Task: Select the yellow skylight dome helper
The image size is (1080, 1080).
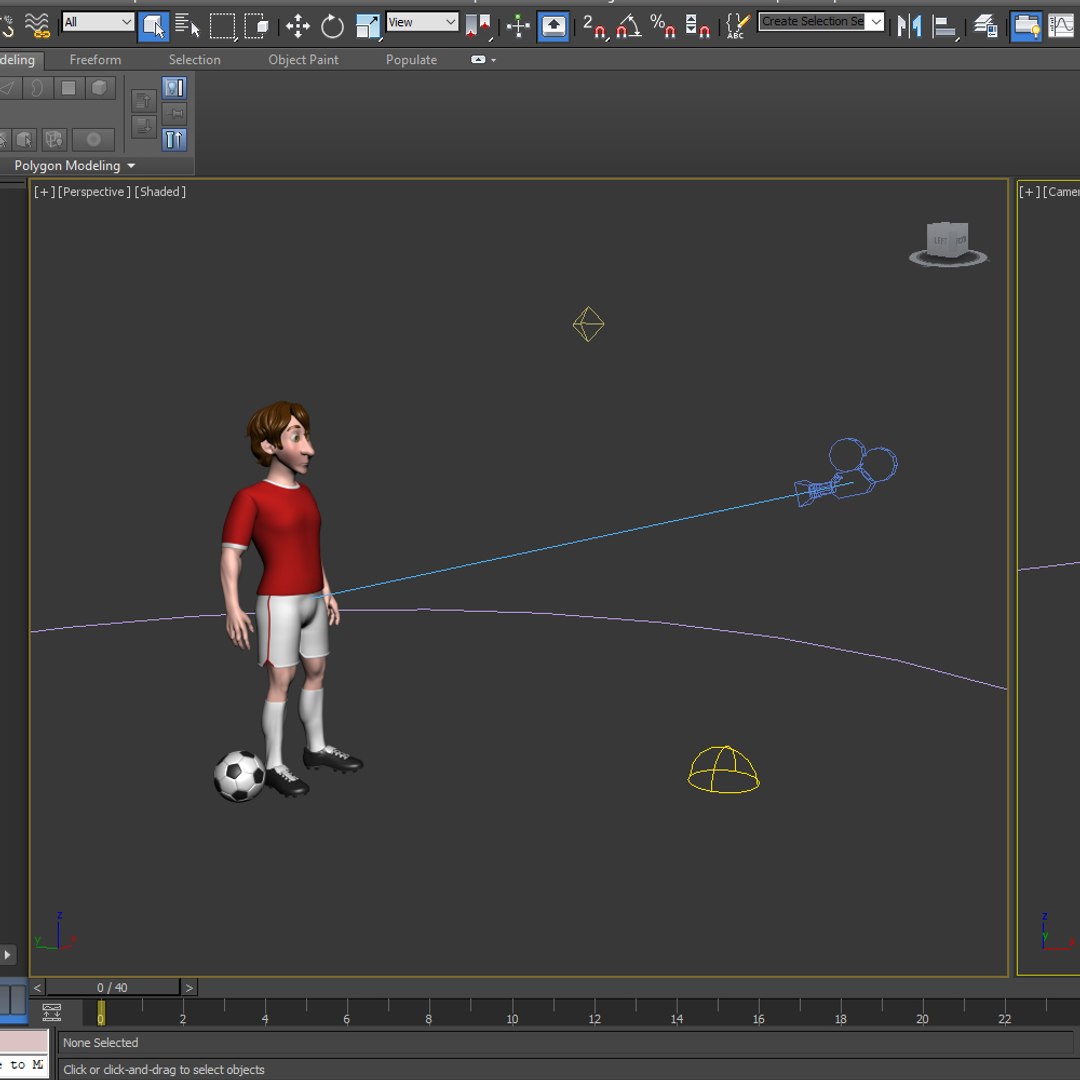Action: tap(723, 769)
